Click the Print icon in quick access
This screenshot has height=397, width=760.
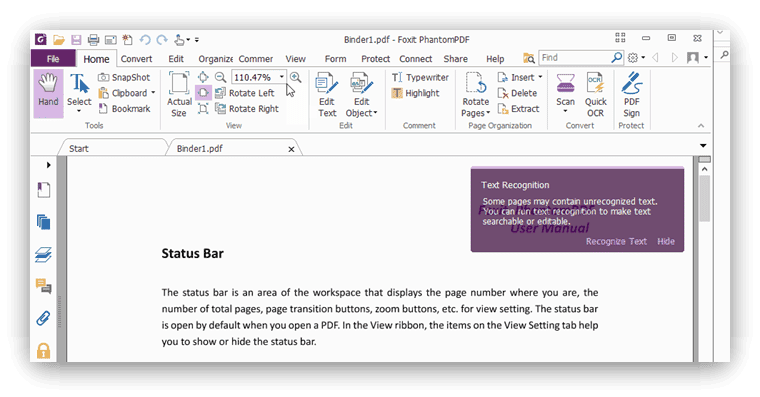[93, 40]
